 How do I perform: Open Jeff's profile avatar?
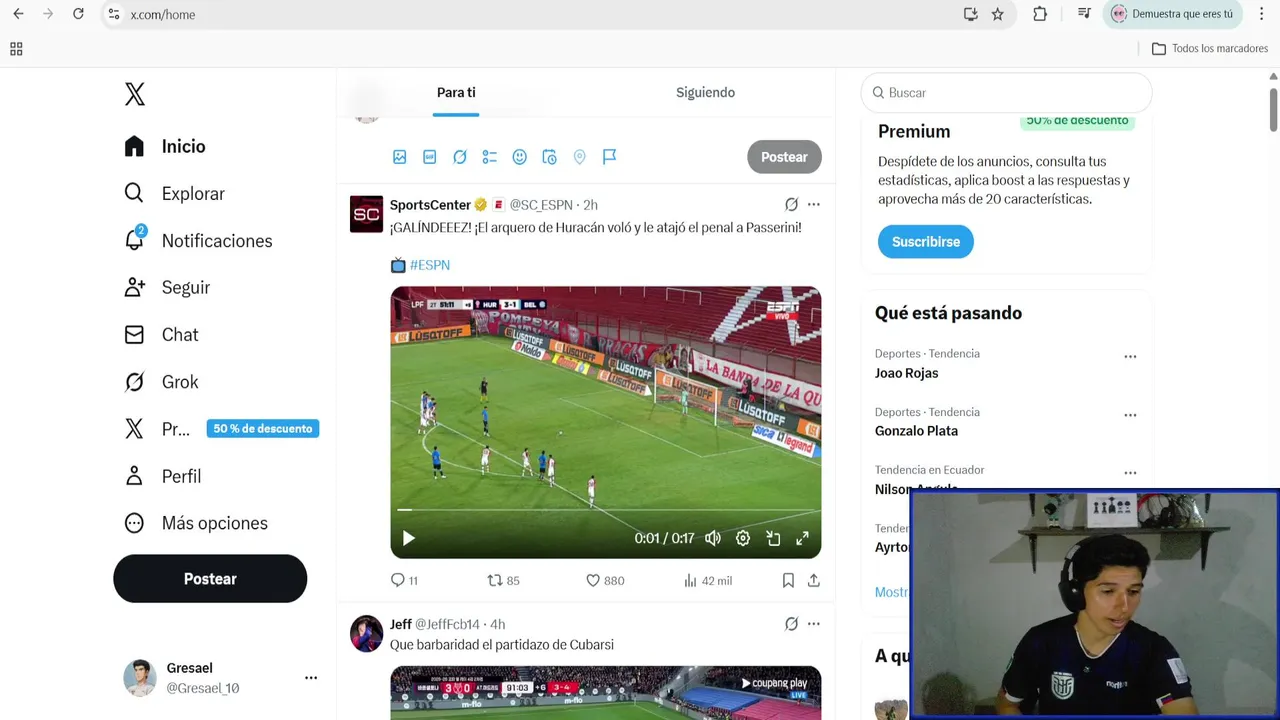367,633
